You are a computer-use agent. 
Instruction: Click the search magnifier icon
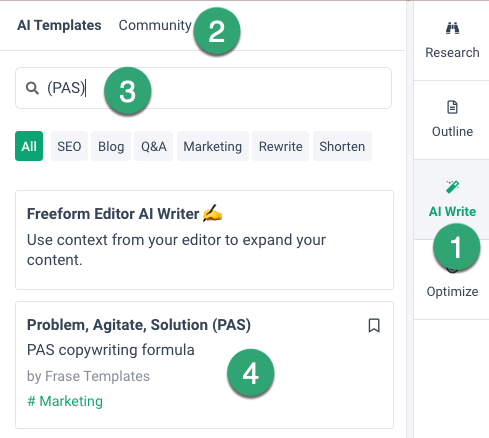(x=32, y=88)
